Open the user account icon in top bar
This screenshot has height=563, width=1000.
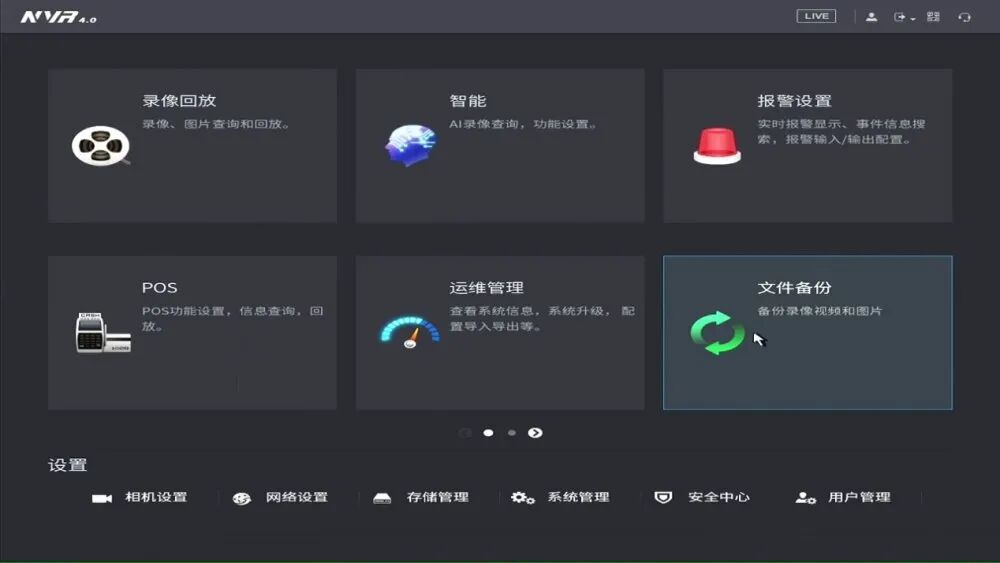click(871, 17)
